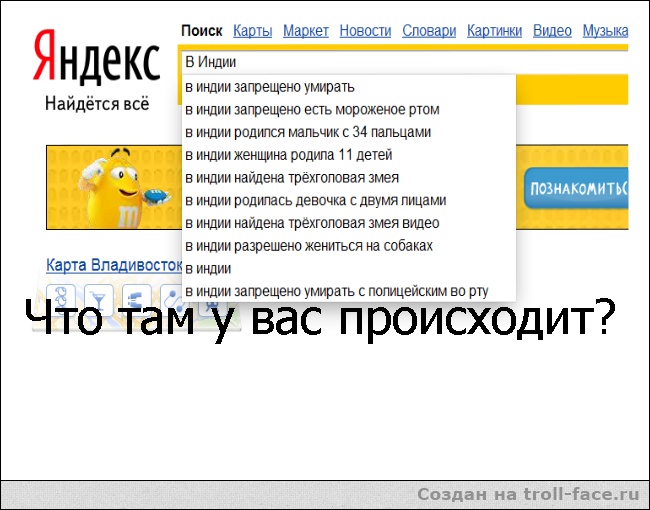The height and width of the screenshot is (510, 650).
Task: Click the search field containing 'В Индии'
Action: tap(404, 62)
